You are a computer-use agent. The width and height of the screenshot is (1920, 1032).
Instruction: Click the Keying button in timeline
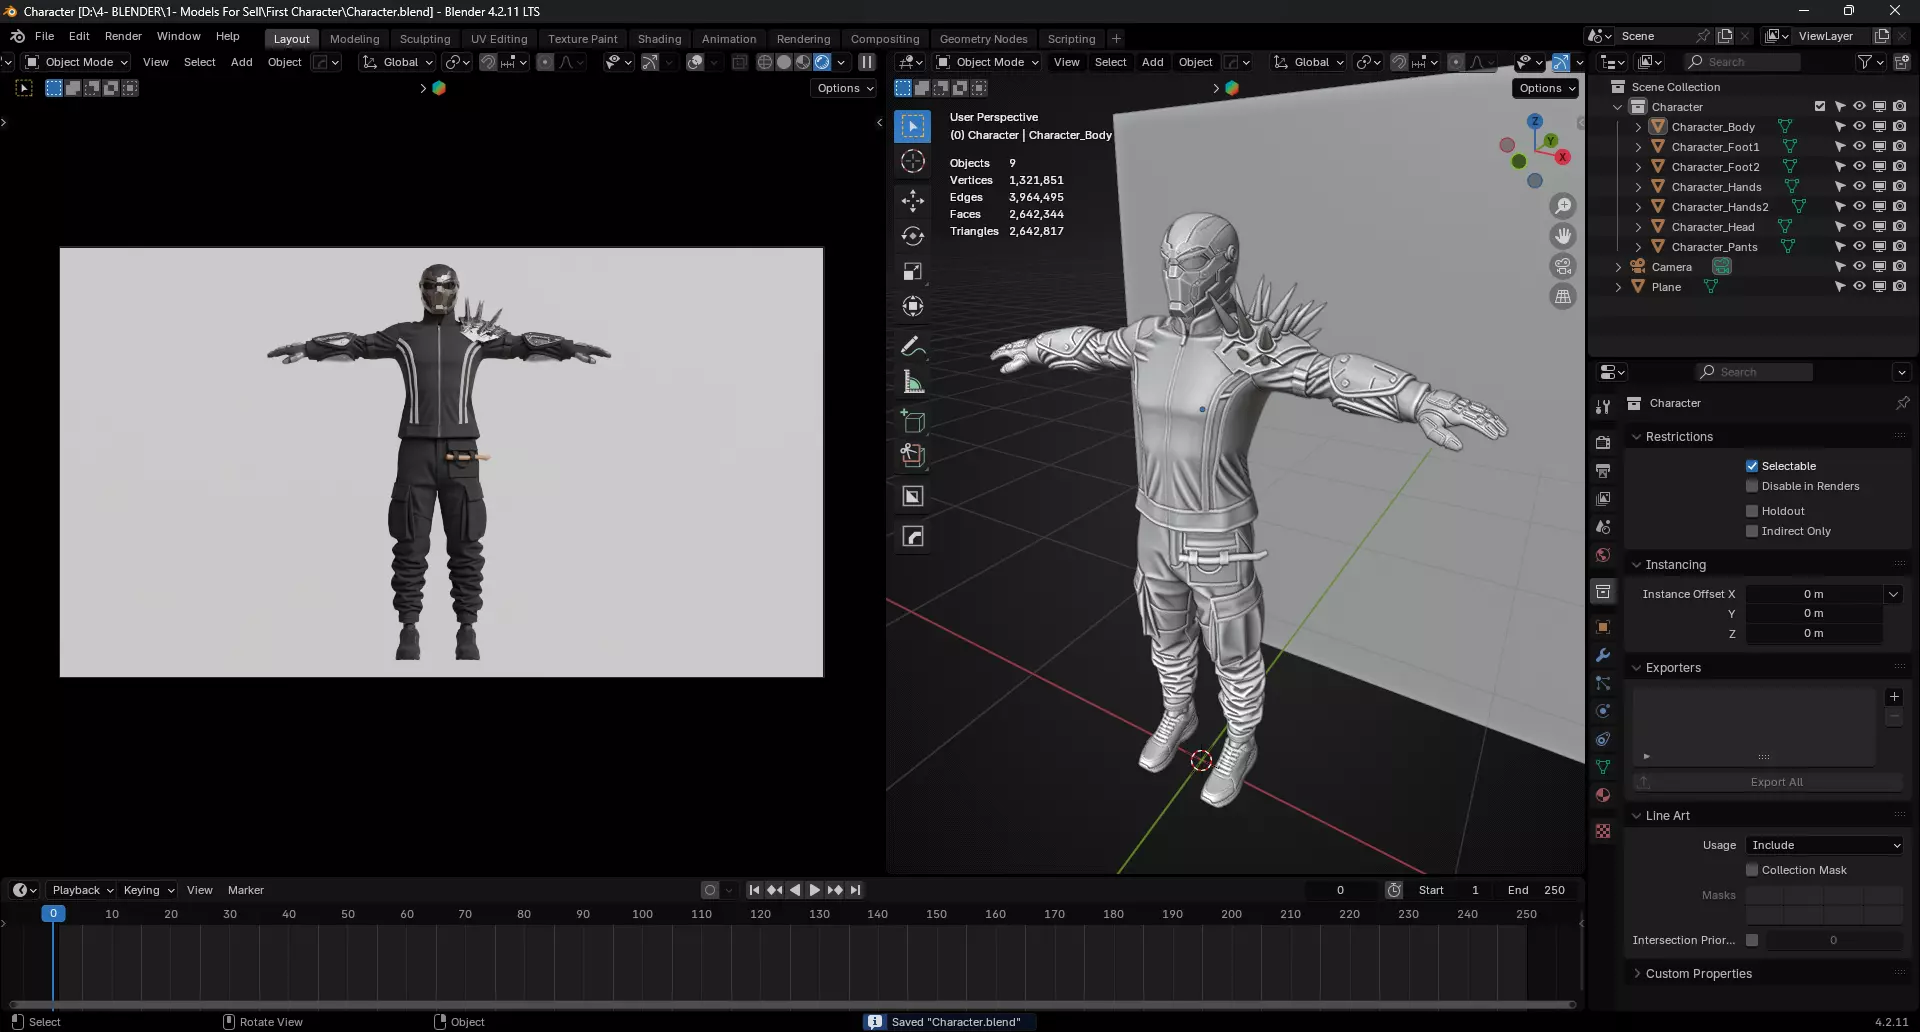click(x=149, y=890)
